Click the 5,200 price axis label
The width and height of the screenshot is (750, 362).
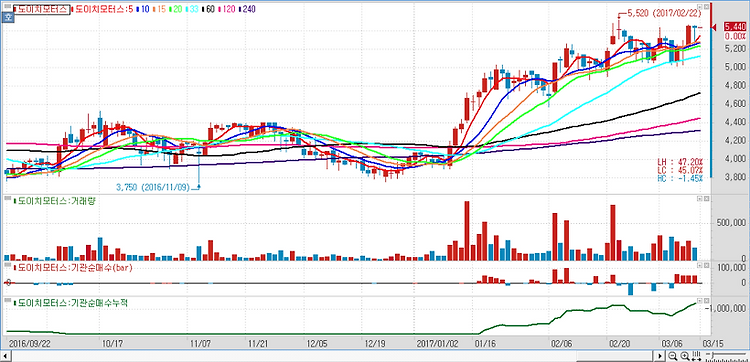pos(736,49)
